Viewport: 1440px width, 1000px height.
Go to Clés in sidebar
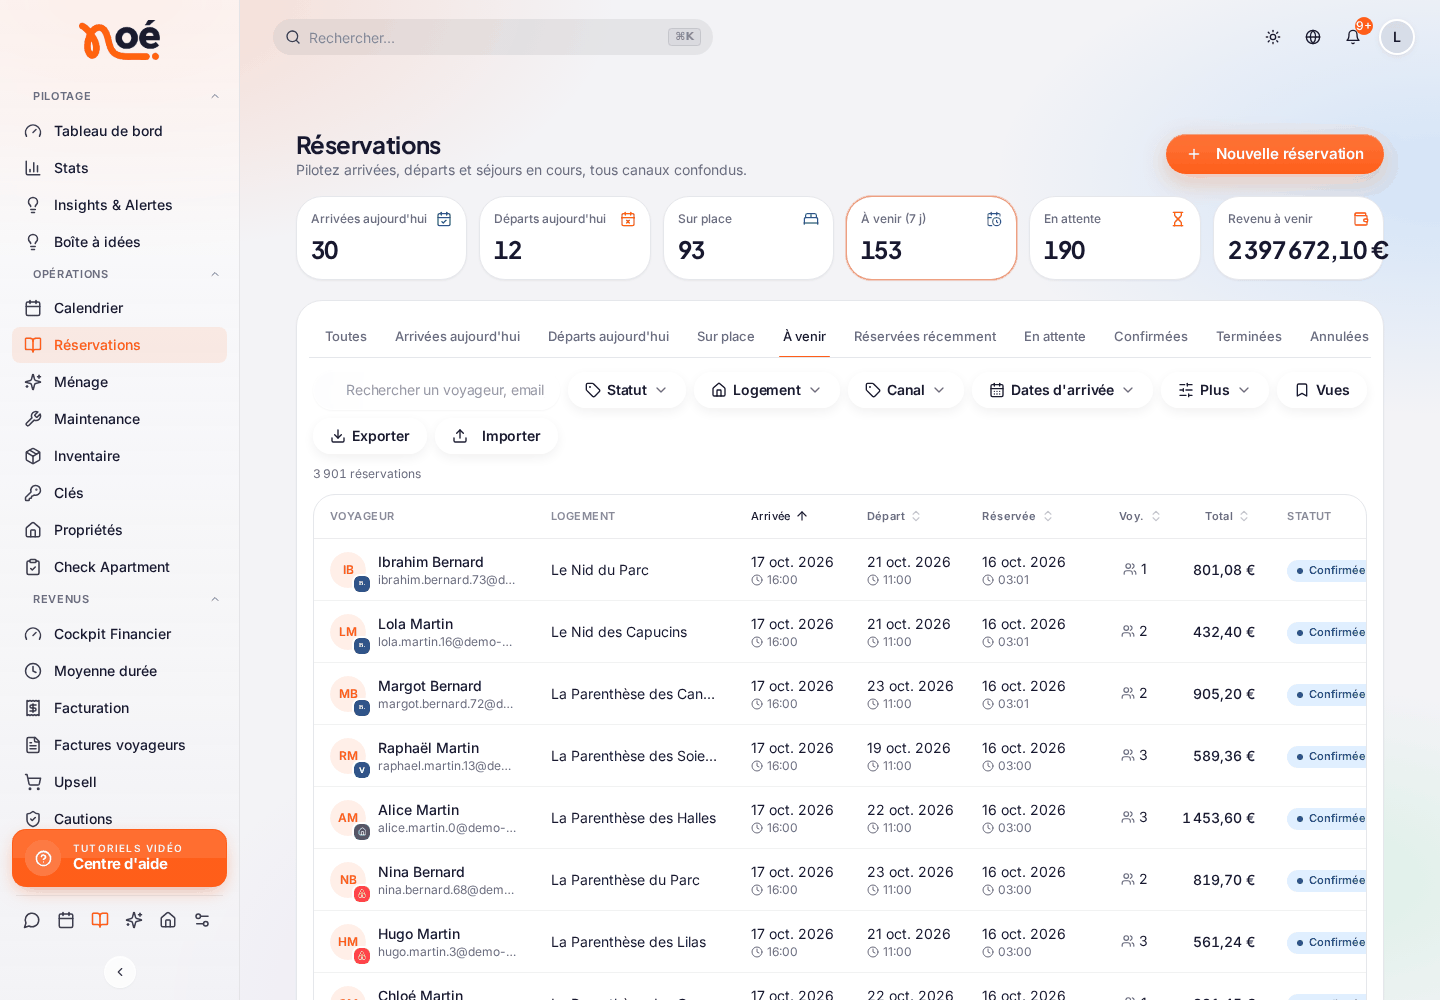tap(119, 493)
